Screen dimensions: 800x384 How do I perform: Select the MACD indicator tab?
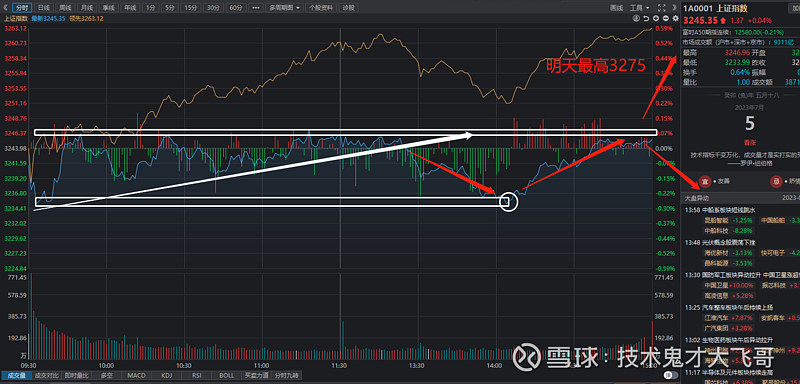tap(136, 375)
